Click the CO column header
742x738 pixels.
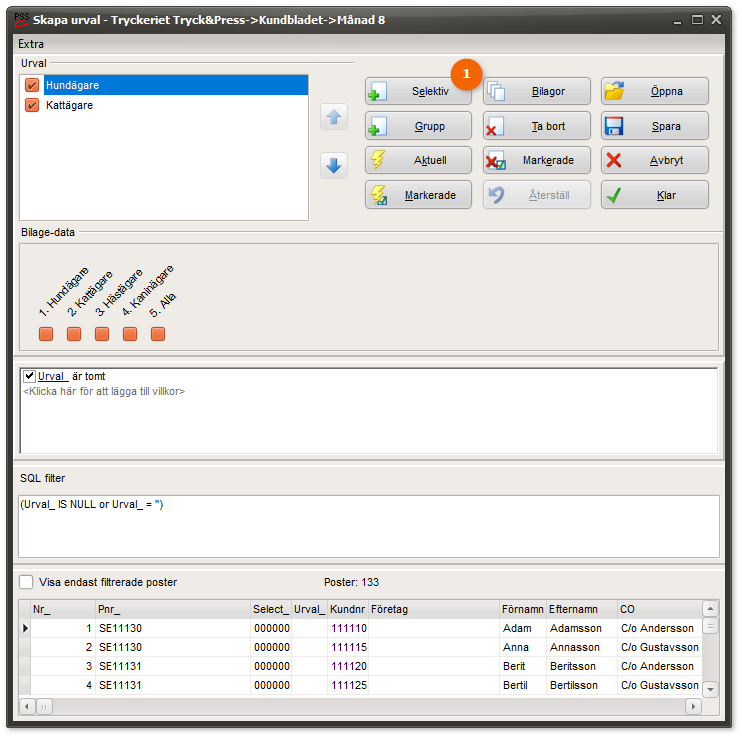(x=660, y=609)
